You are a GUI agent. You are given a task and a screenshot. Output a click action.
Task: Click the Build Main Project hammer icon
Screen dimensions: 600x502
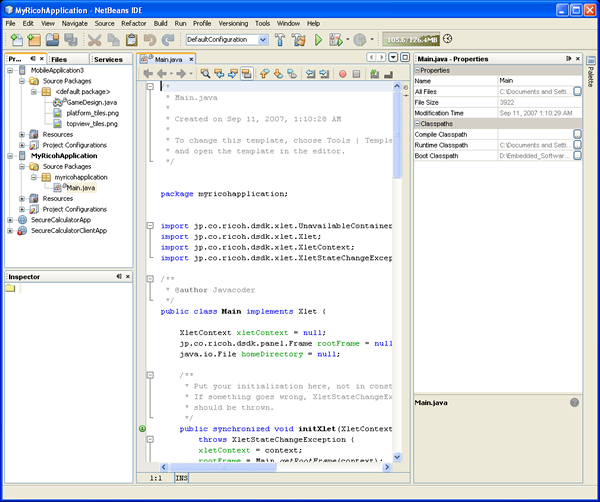[x=281, y=40]
